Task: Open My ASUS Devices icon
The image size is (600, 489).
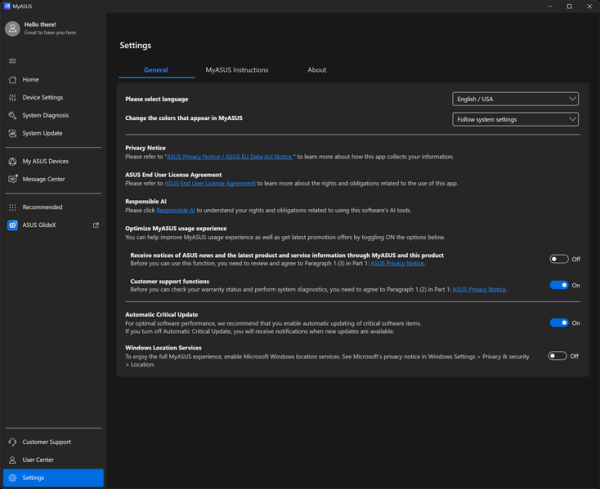Action: (x=13, y=161)
